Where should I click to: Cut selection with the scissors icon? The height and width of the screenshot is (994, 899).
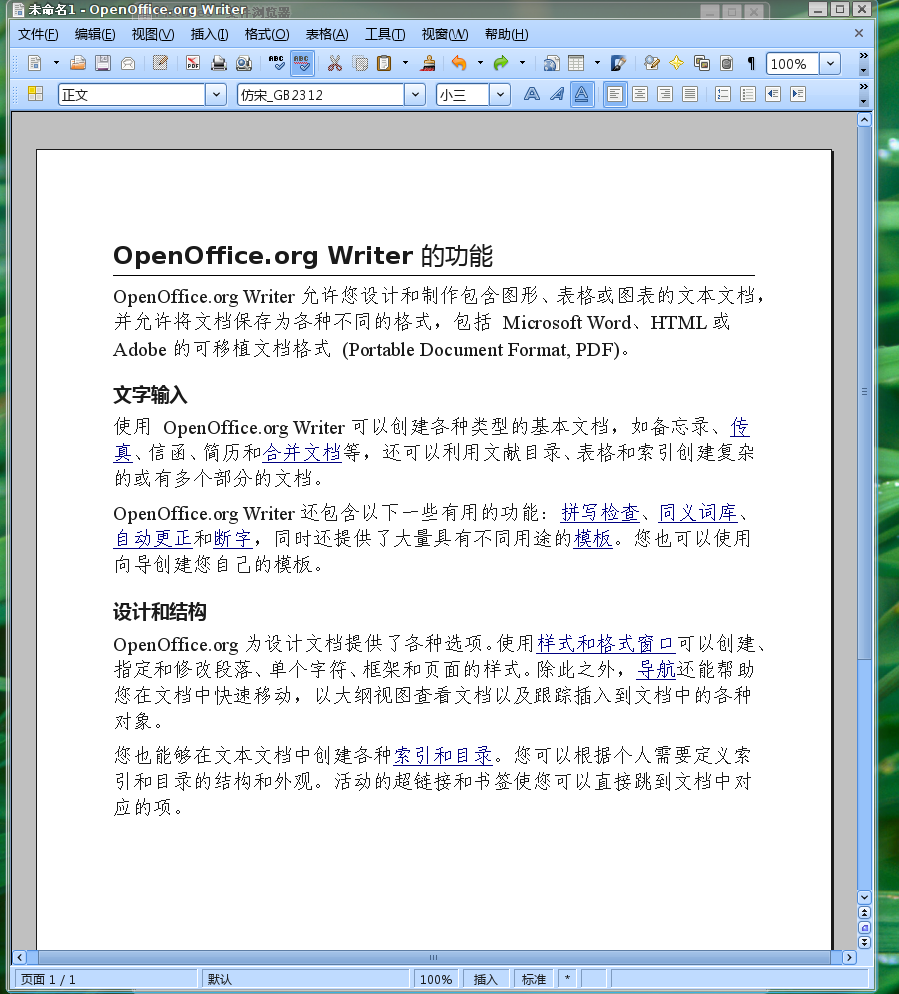(x=334, y=63)
